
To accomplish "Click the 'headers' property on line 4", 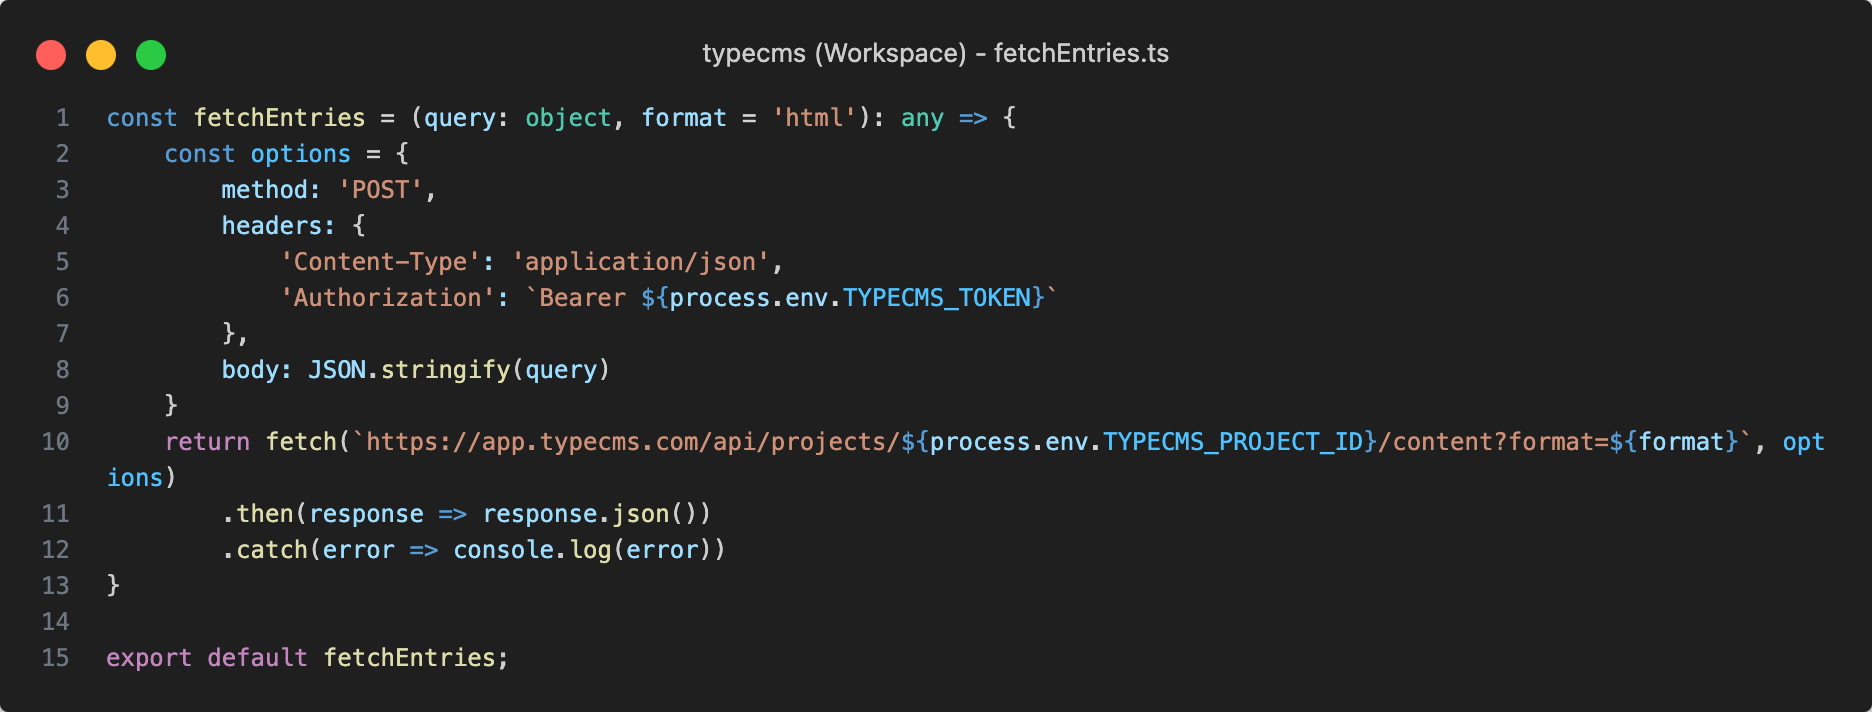I will point(272,226).
